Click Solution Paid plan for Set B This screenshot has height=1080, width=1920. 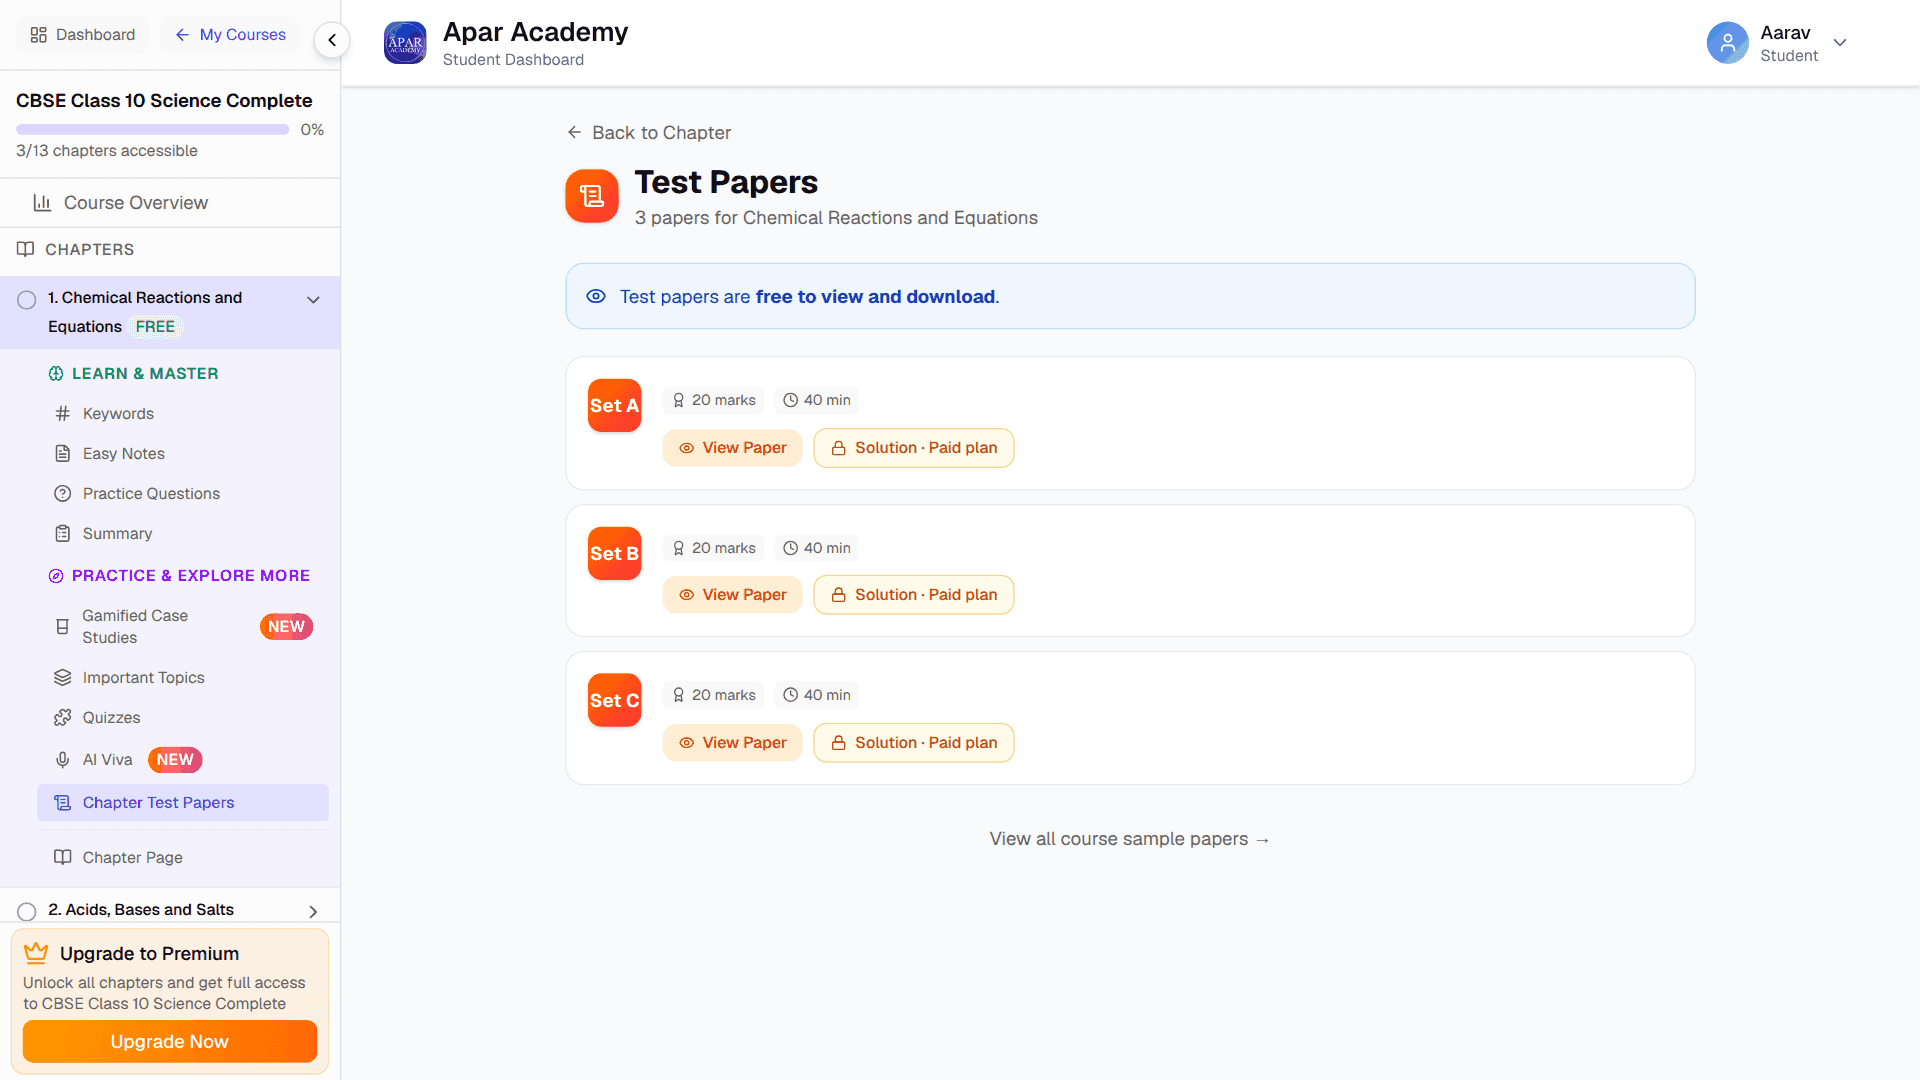914,594
